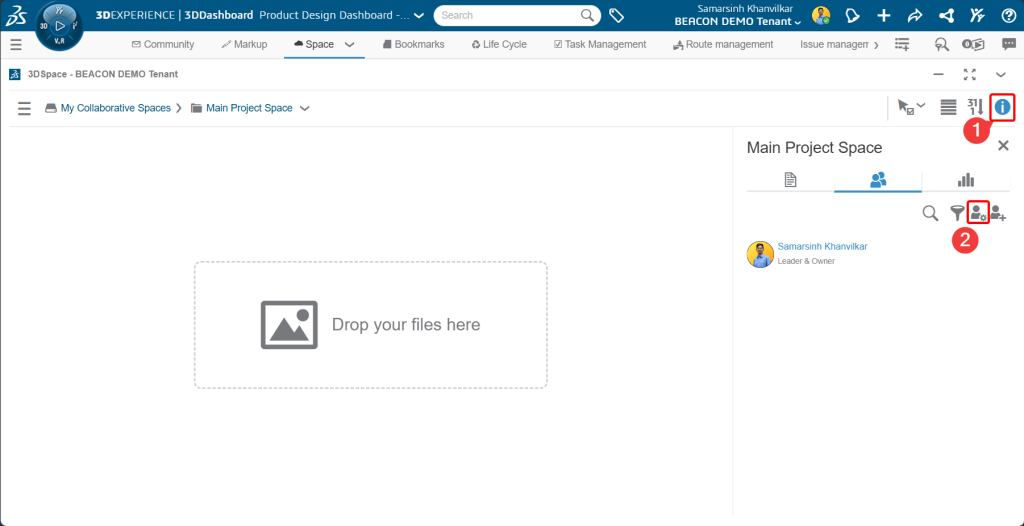Expand the Main Project Space breadcrumb dropdown
The height and width of the screenshot is (526, 1024).
pyautogui.click(x=305, y=108)
